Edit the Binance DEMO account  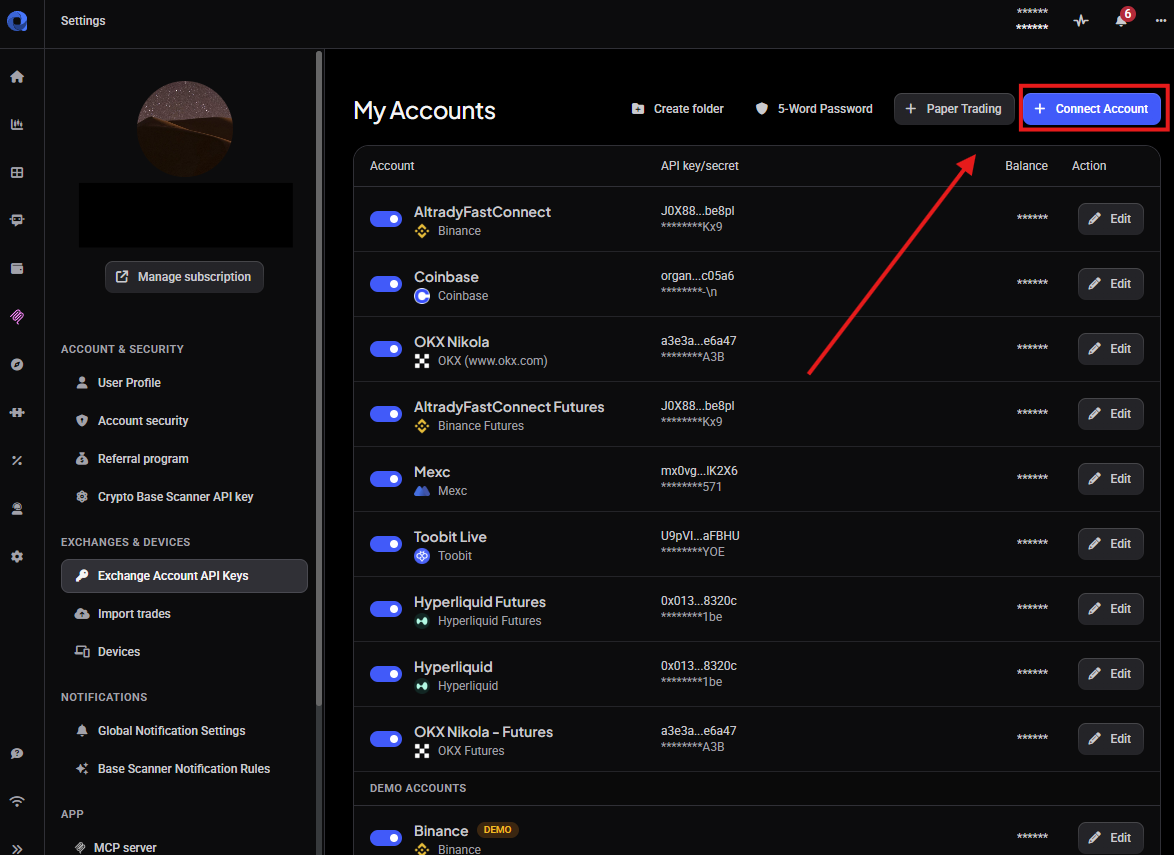tap(1110, 838)
